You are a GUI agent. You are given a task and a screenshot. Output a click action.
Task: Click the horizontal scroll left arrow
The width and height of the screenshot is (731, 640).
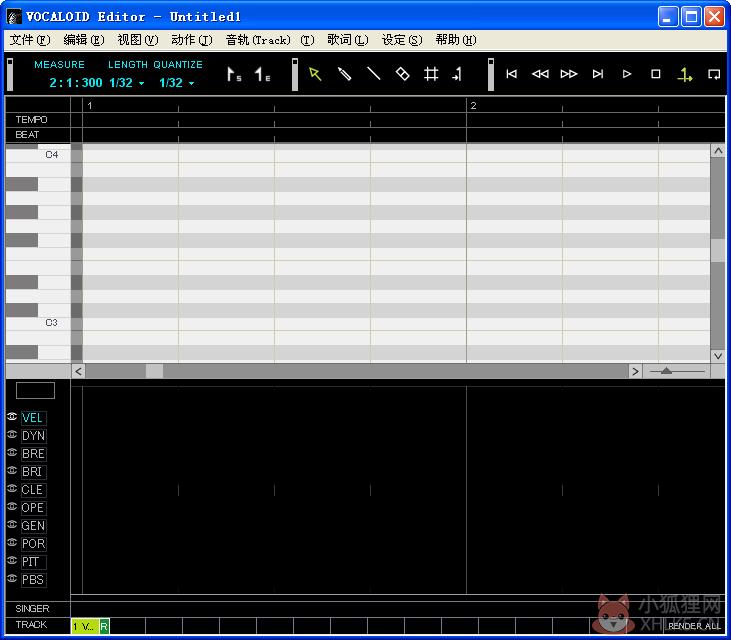(78, 371)
